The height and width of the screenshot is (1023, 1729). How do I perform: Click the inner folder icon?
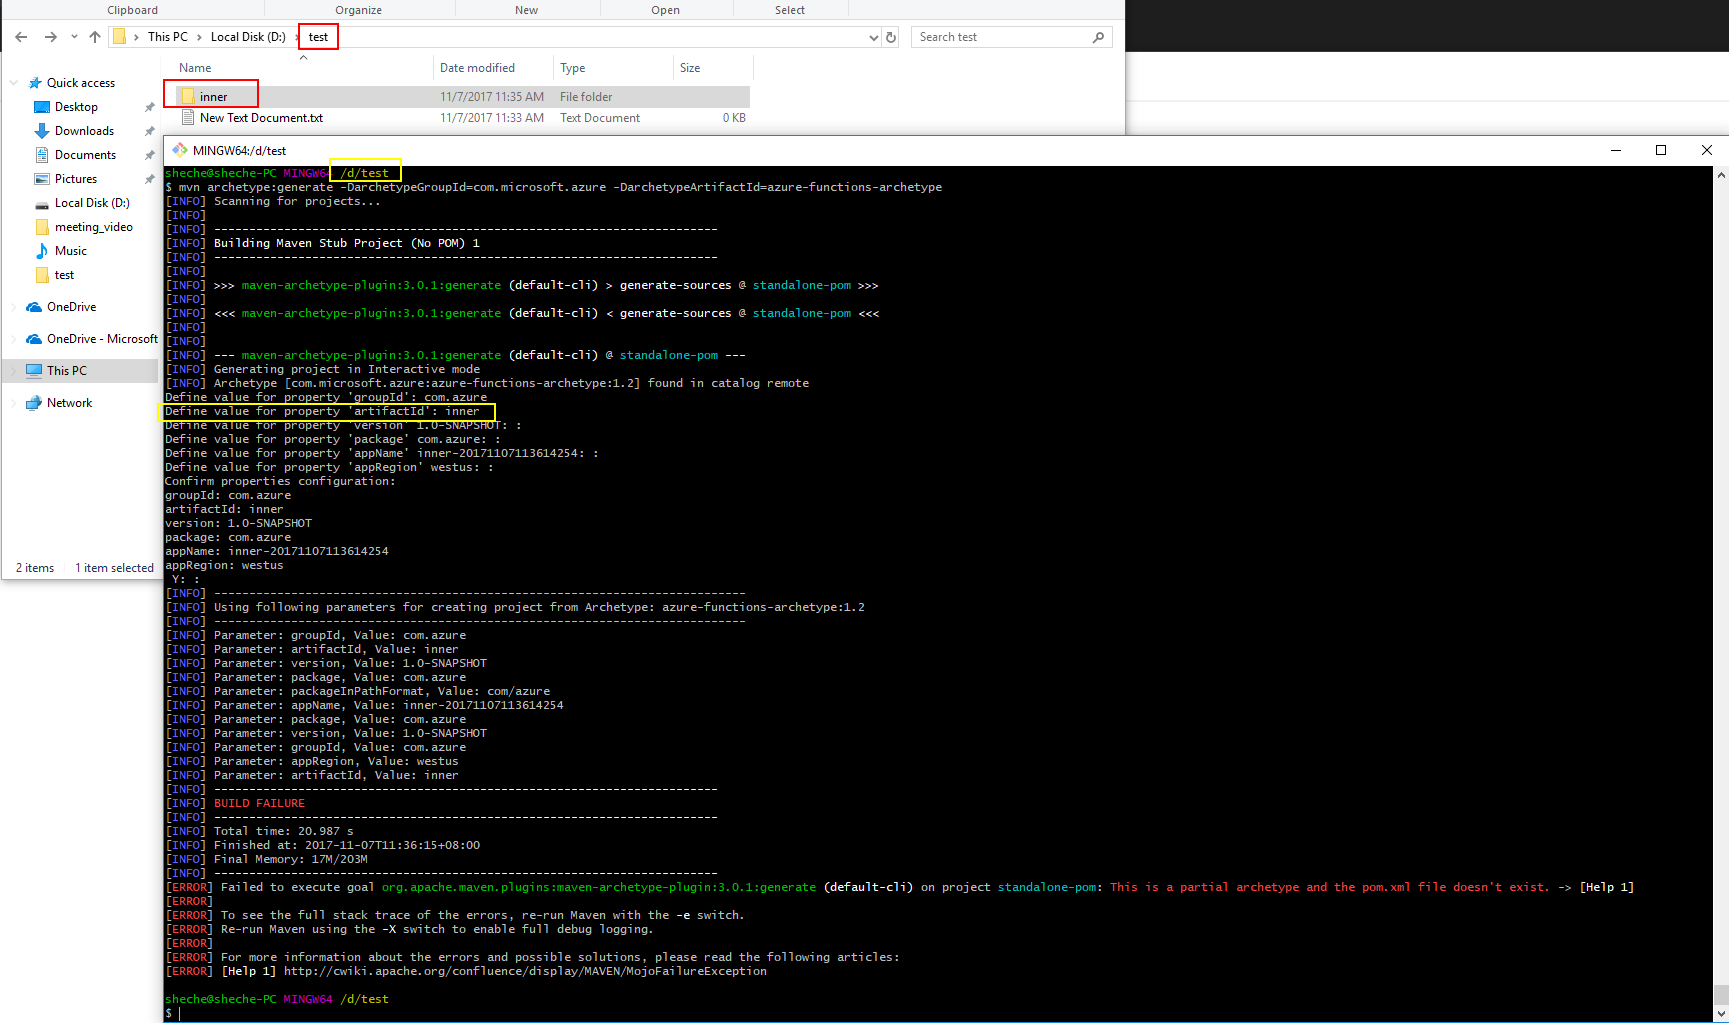187,97
